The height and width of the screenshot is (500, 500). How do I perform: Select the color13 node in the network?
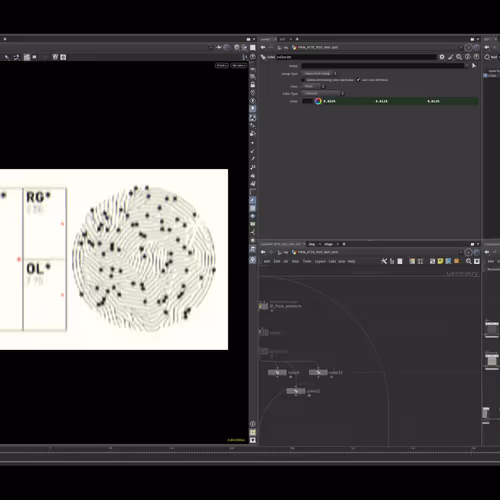pyautogui.click(x=318, y=372)
